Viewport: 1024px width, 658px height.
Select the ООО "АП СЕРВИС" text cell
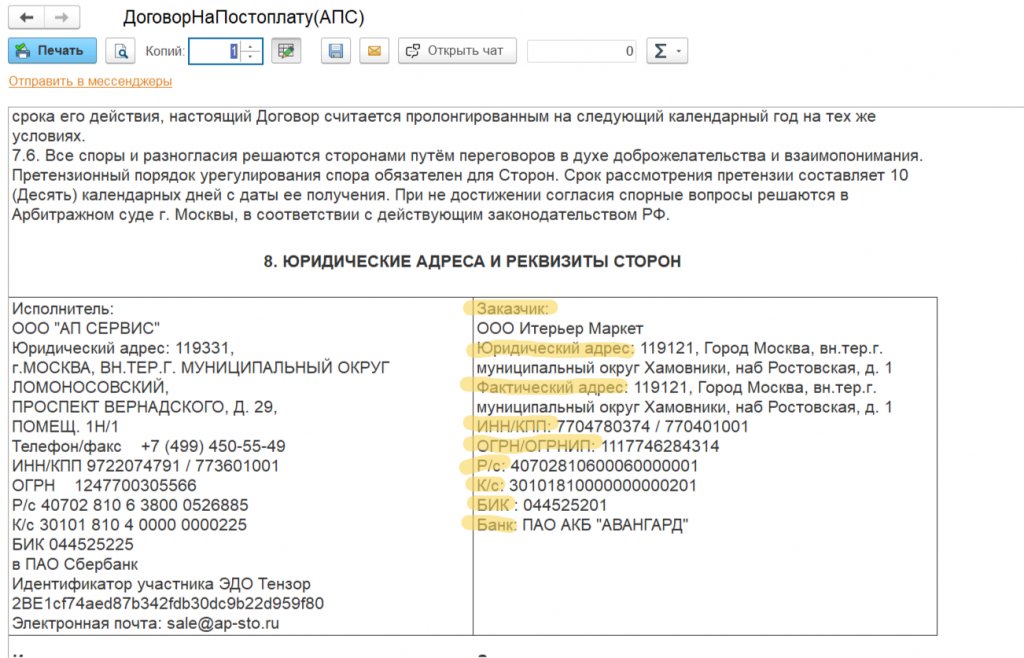point(86,328)
